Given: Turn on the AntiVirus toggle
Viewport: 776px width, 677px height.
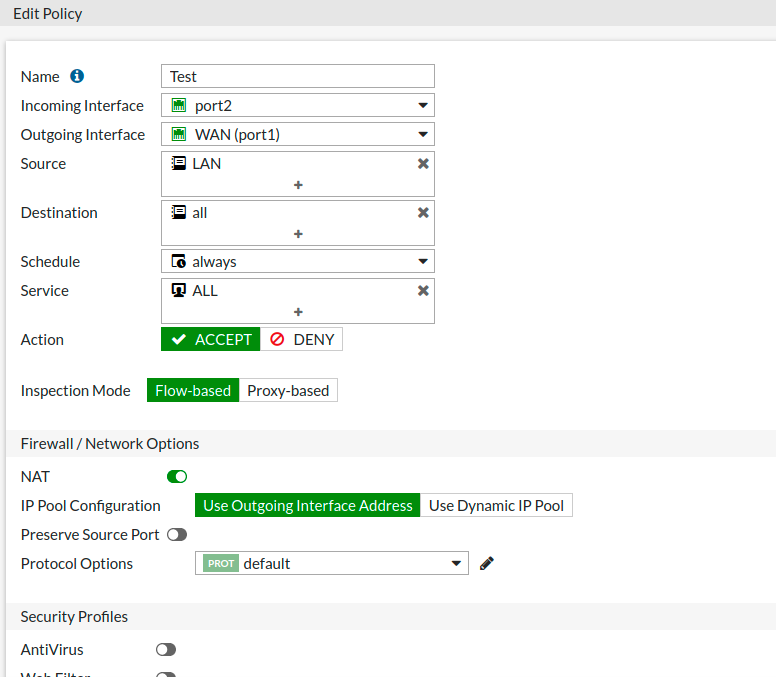Looking at the screenshot, I should (166, 650).
